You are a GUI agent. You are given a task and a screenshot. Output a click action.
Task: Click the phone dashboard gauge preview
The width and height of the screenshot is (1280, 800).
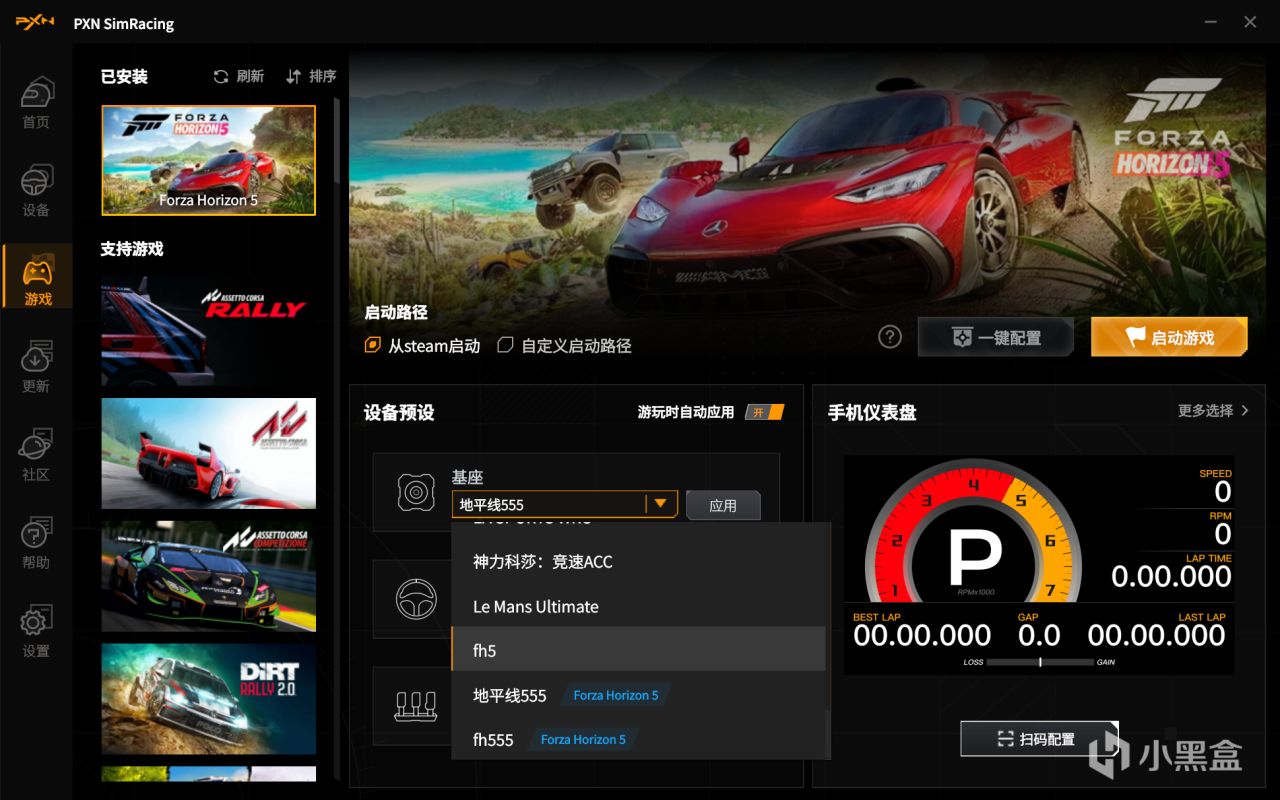tap(1039, 566)
